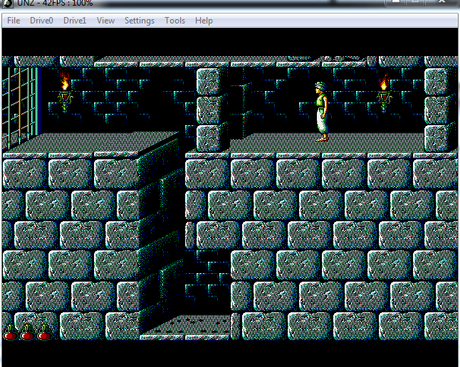460x367 pixels.
Task: Open the Drive0 menu
Action: [41, 21]
